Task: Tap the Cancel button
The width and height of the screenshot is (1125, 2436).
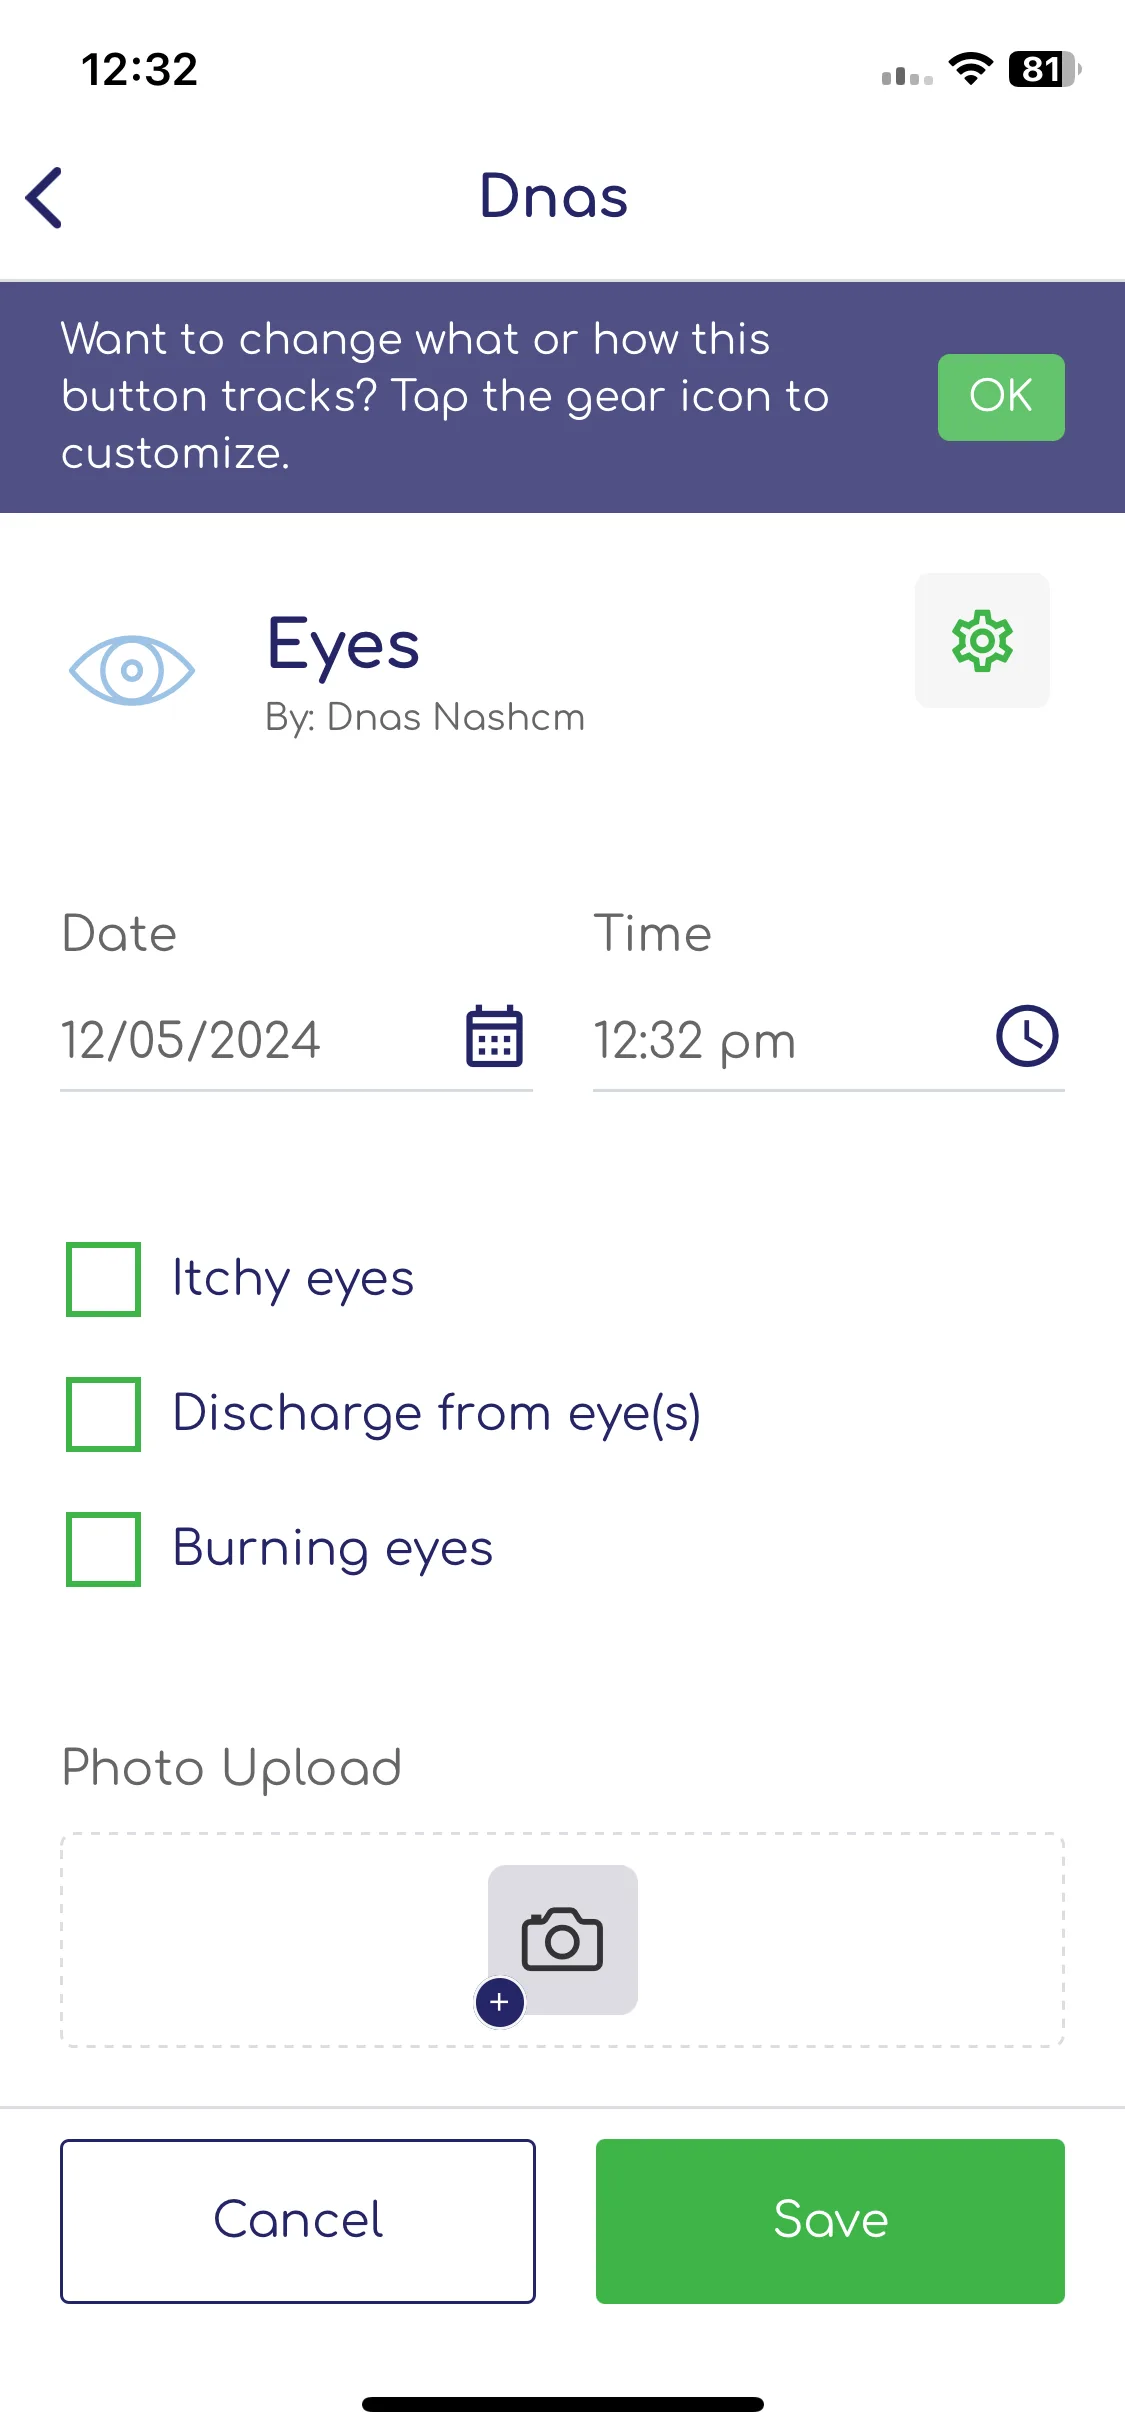Action: coord(298,2221)
